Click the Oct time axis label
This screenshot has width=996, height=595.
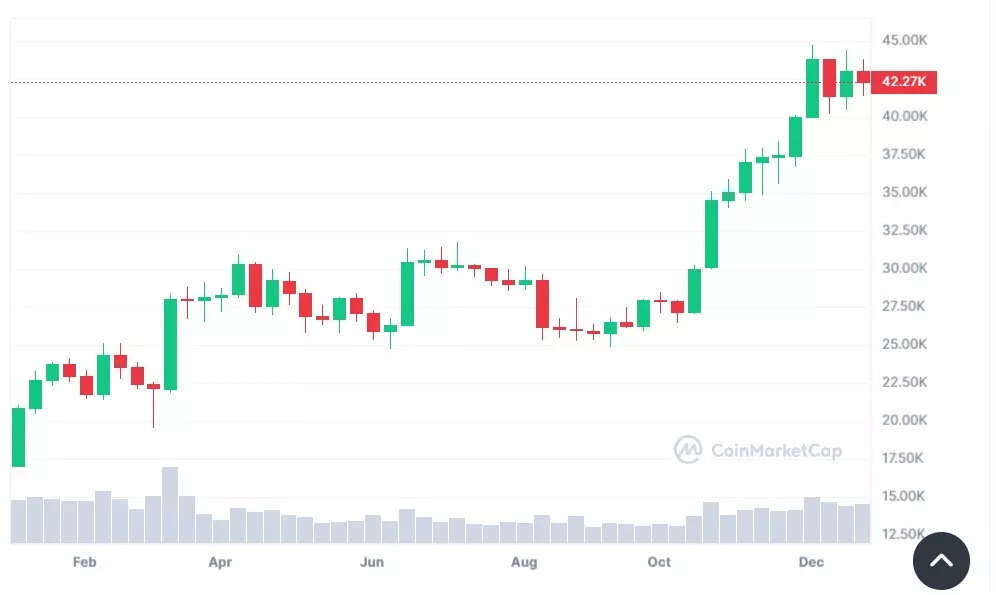click(659, 563)
